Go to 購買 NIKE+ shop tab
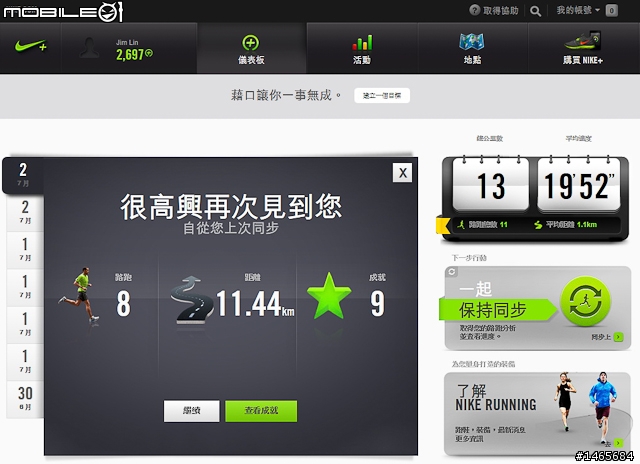 click(x=583, y=48)
